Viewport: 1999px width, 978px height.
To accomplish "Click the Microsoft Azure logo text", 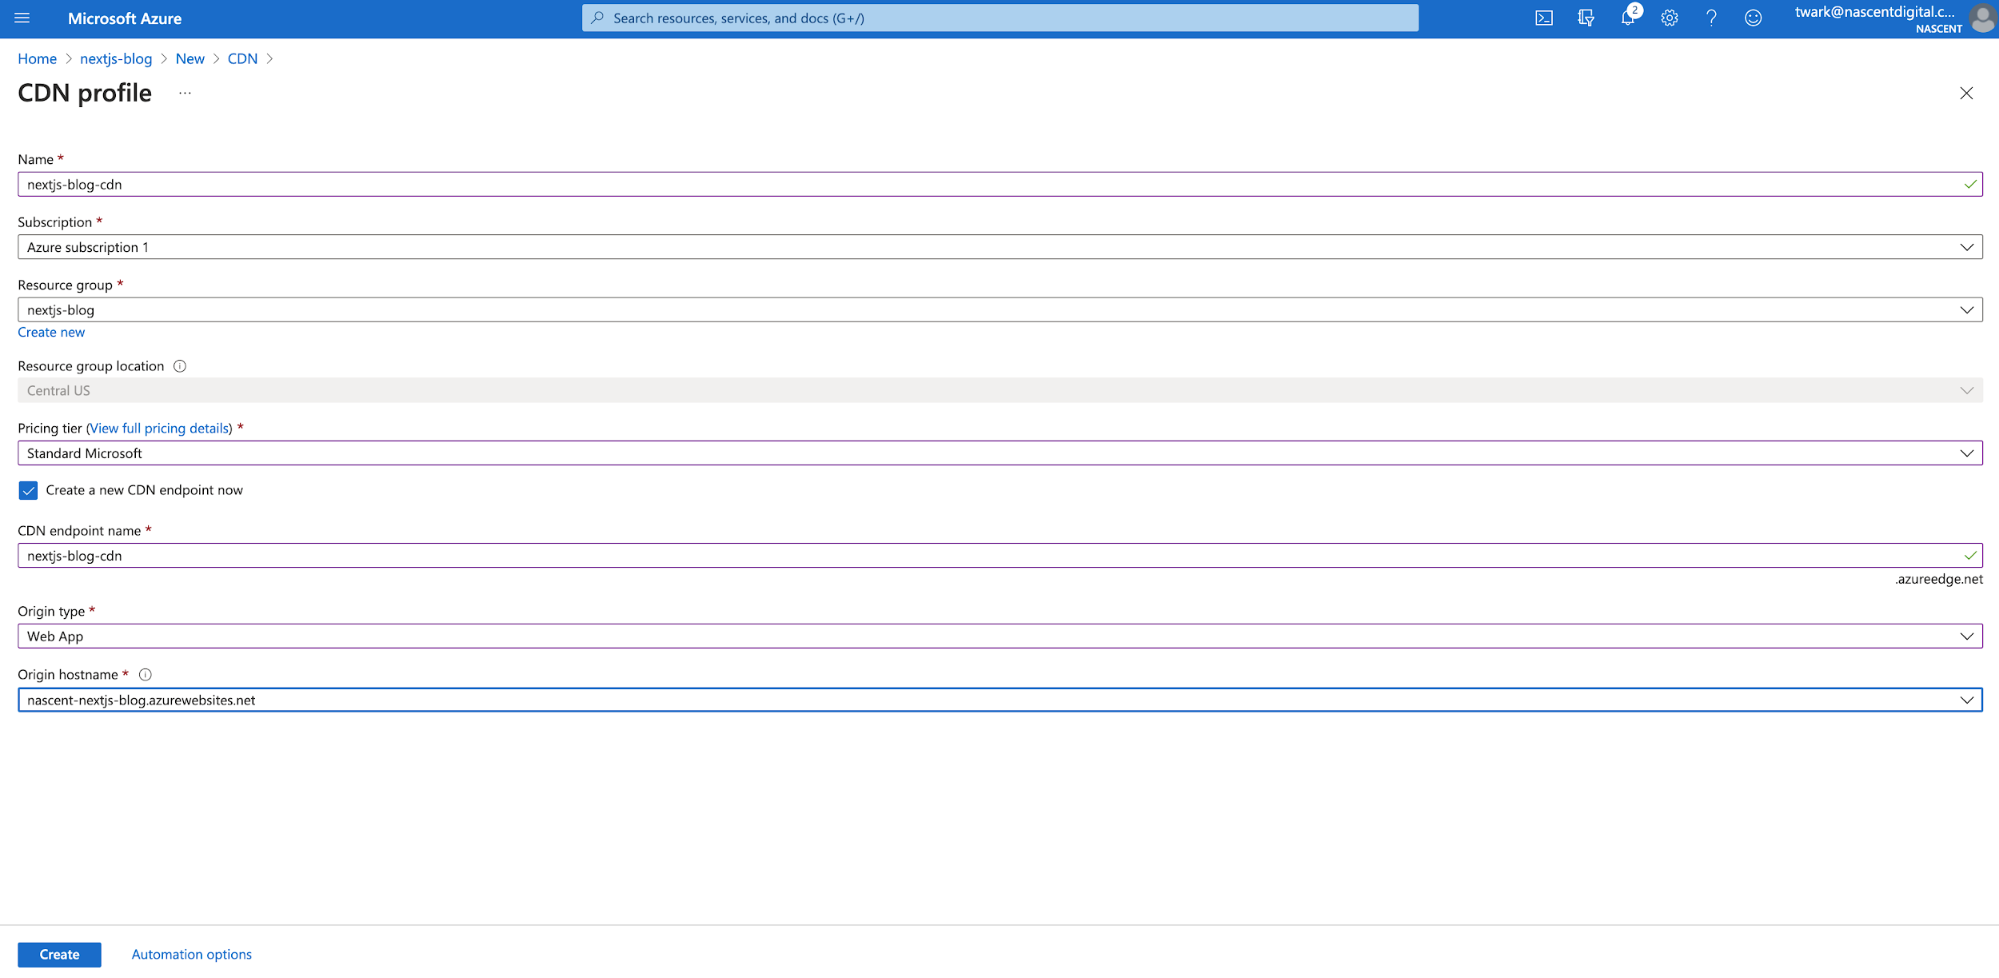I will coord(125,18).
